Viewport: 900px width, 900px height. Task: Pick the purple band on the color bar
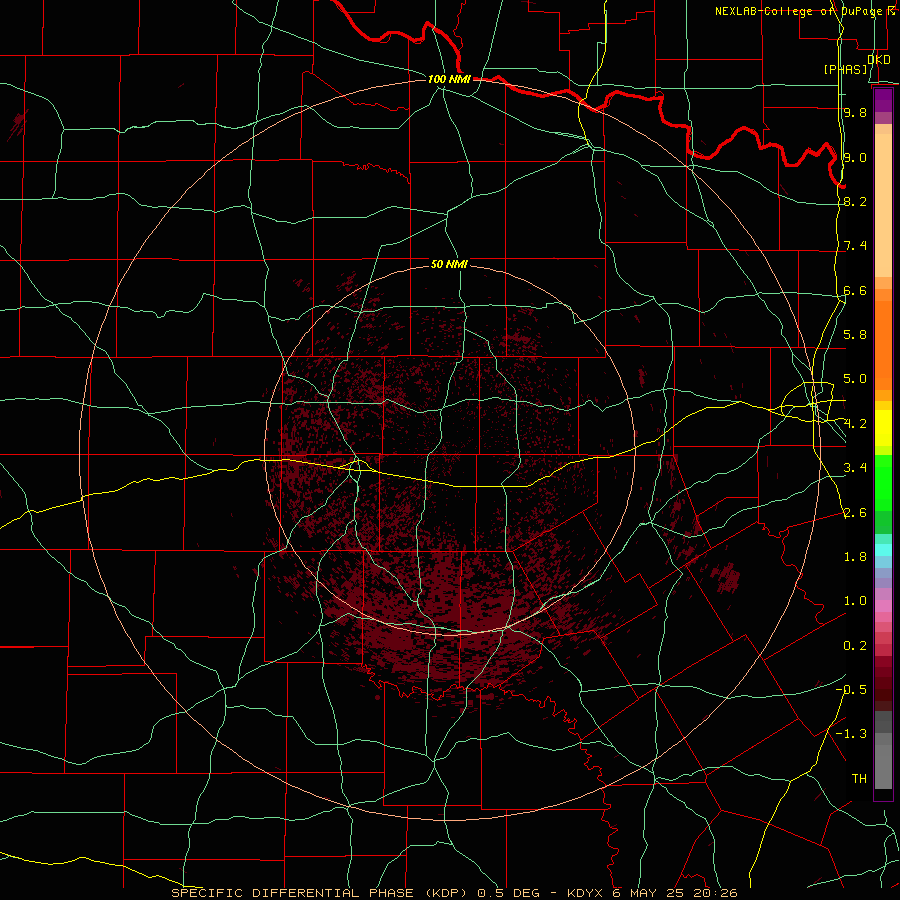coord(883,101)
